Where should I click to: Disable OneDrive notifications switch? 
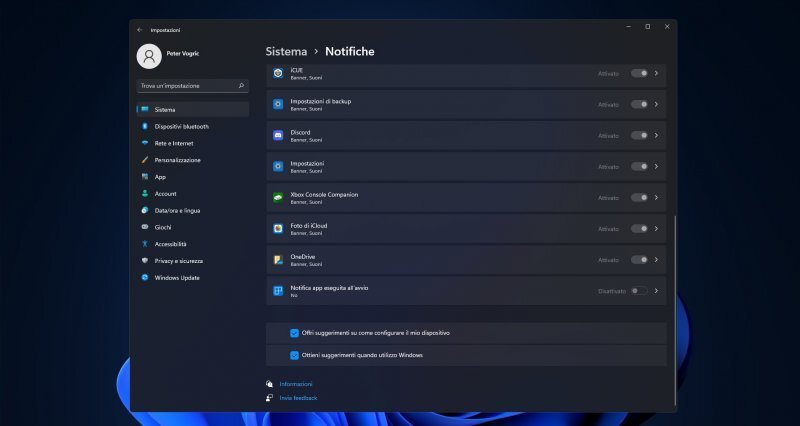click(639, 260)
